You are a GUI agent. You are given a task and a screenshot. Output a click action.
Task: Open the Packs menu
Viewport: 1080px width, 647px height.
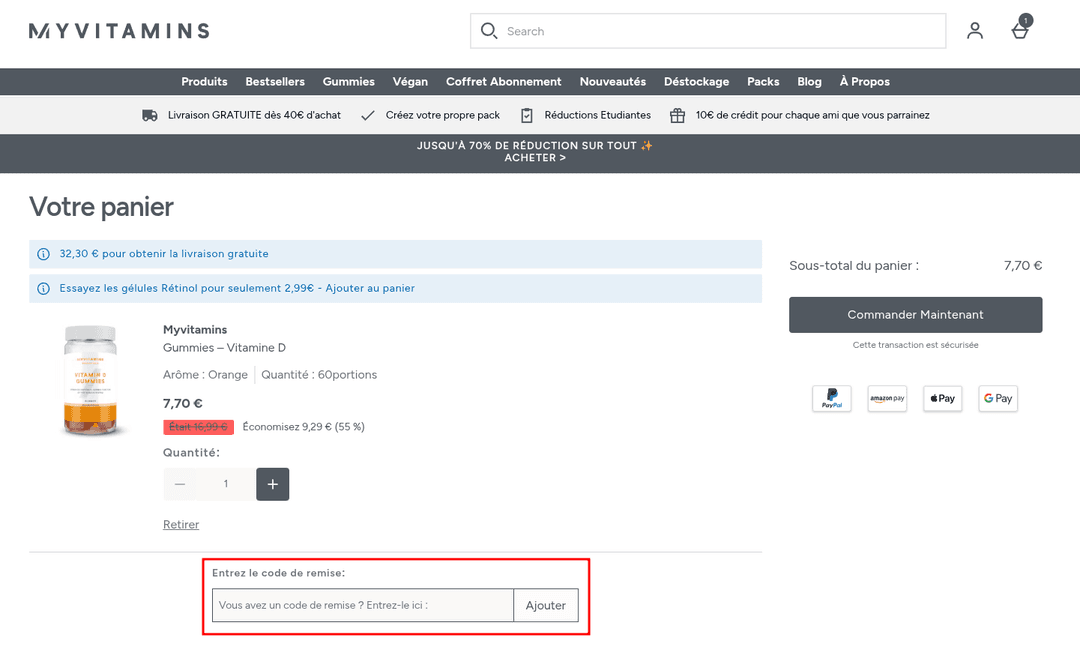[x=763, y=81]
